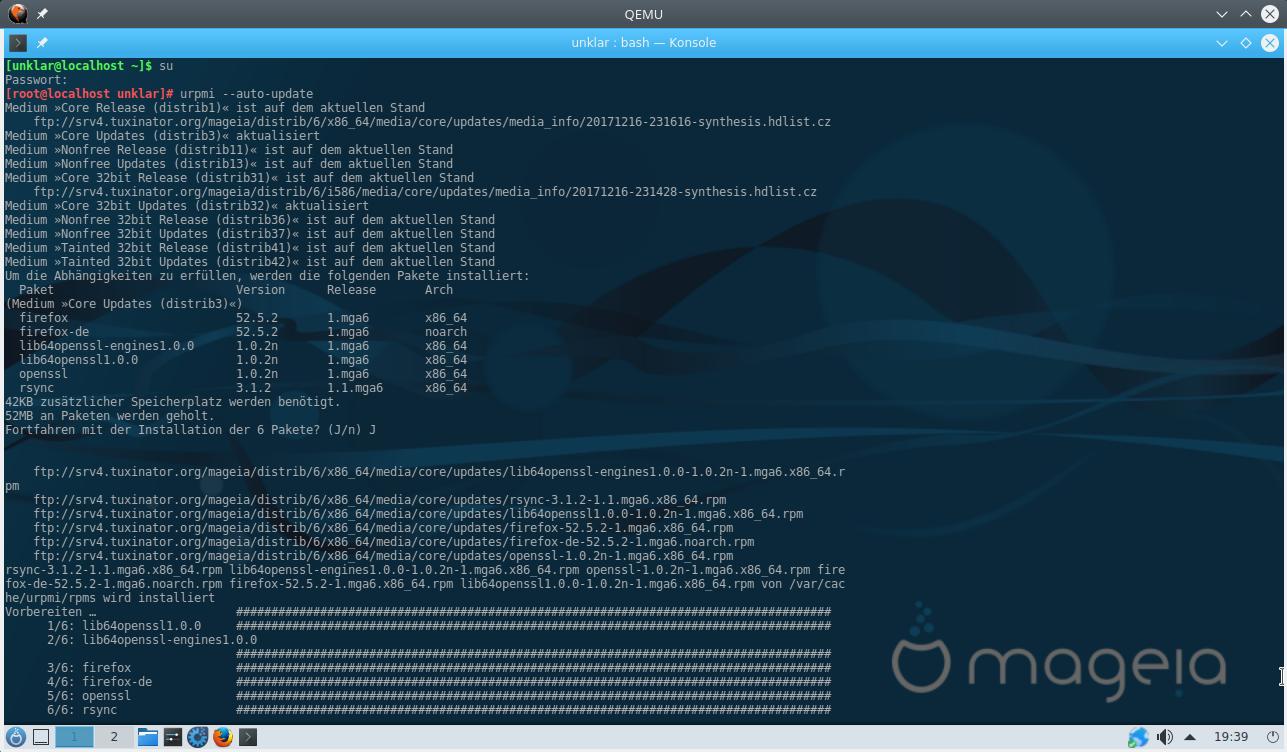Click 'Fortfahren mit der Installation' prompt line
This screenshot has height=752, width=1287.
[190, 430]
